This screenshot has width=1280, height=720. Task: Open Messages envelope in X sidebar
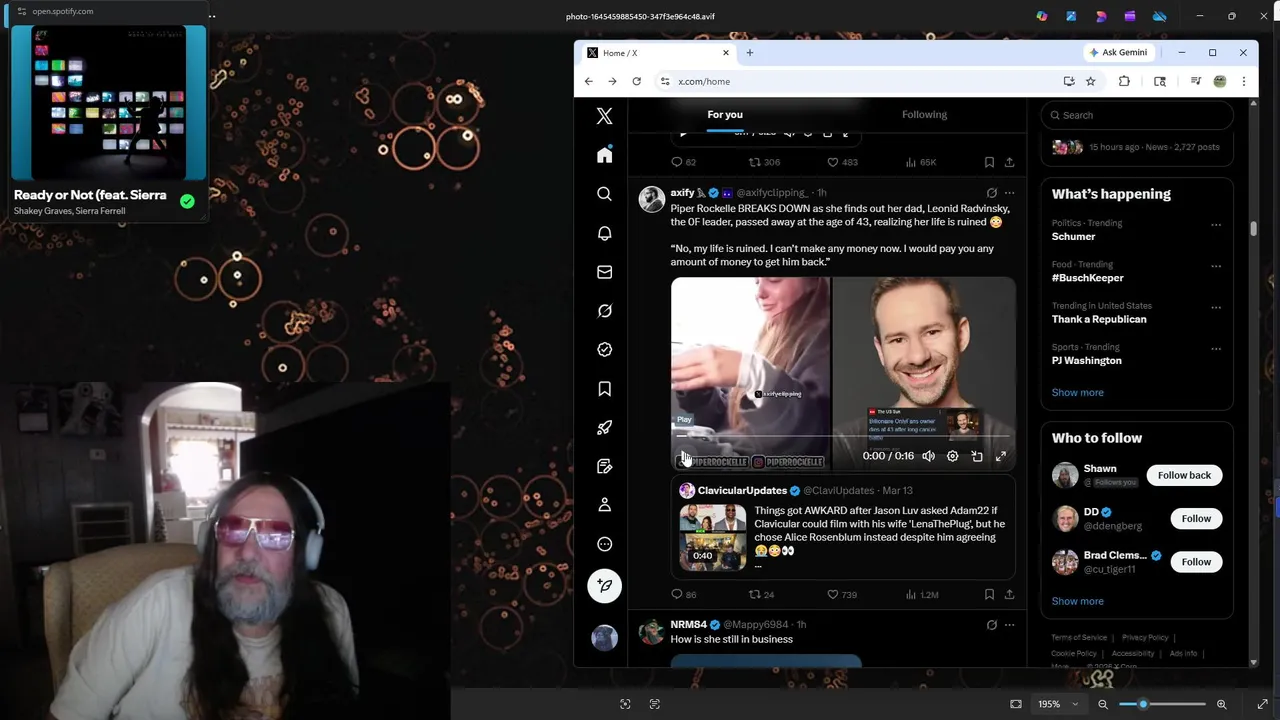604,272
